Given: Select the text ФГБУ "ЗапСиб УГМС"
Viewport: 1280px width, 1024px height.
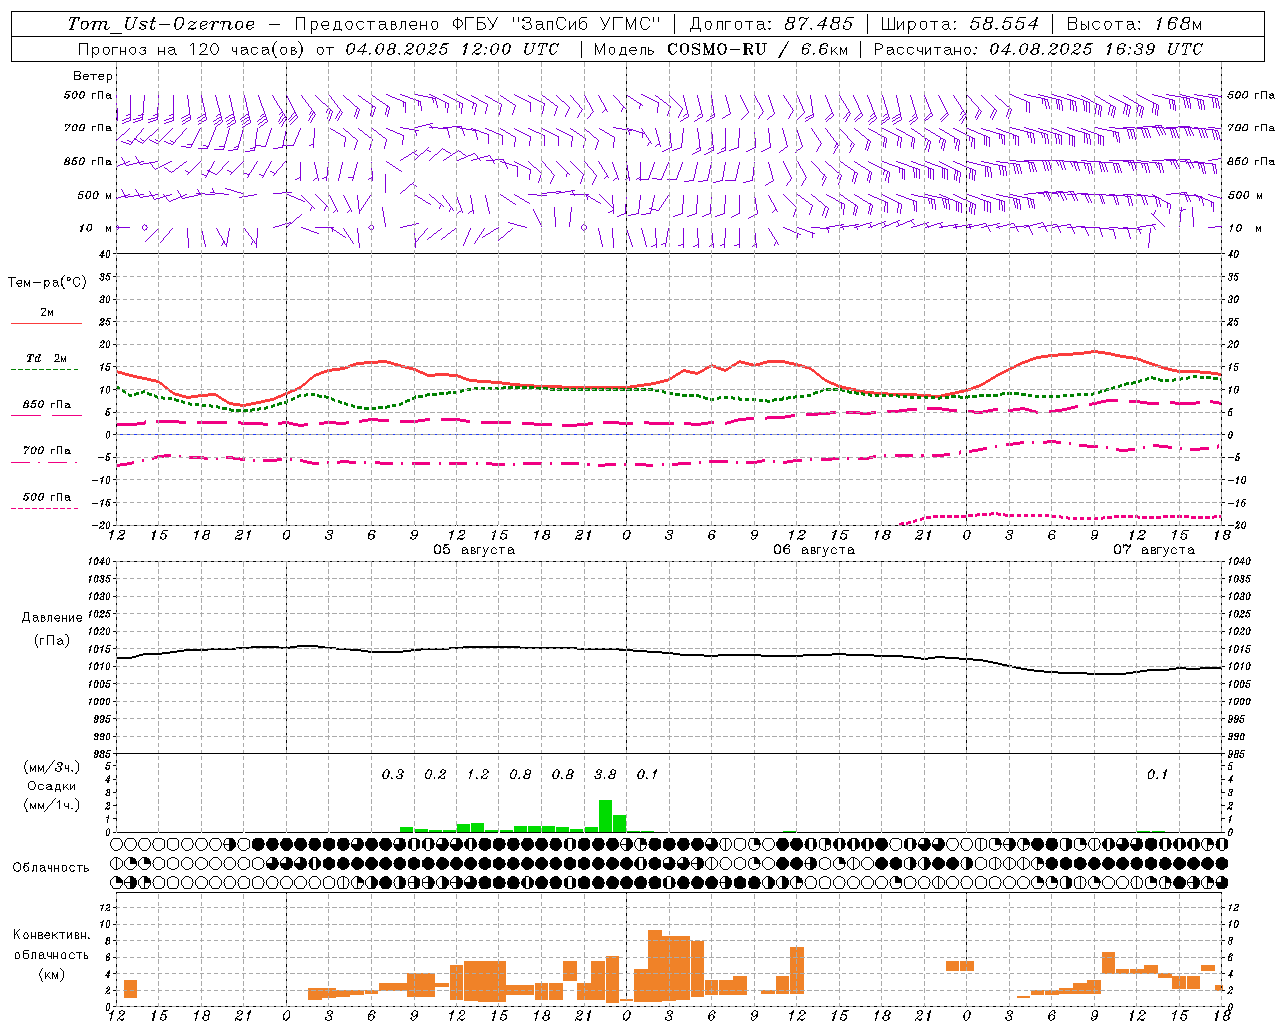Looking at the screenshot, I should tap(558, 24).
